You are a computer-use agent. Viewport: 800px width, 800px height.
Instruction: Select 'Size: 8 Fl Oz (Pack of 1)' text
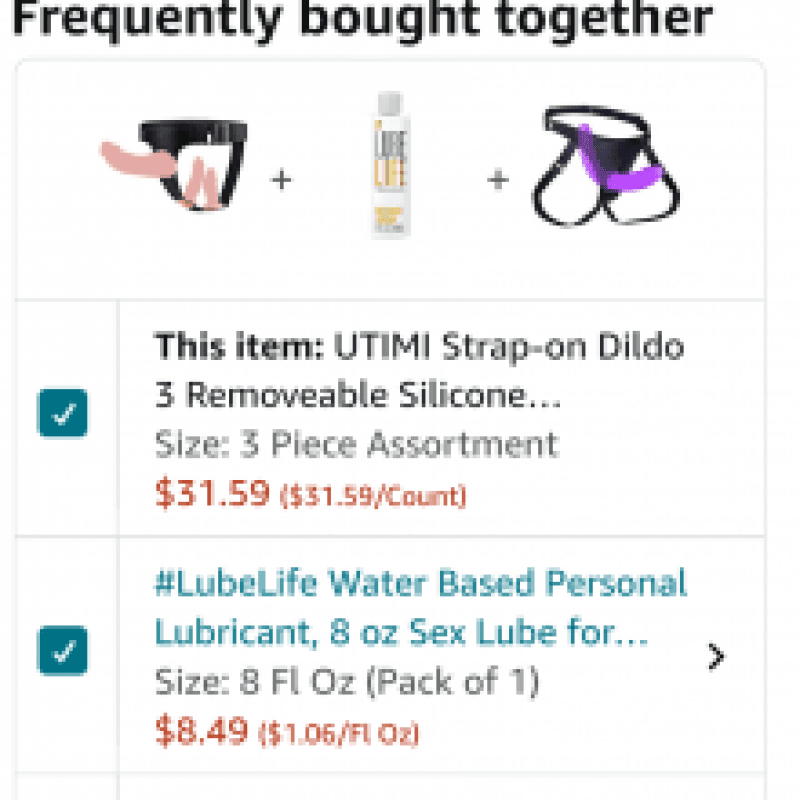tap(346, 682)
